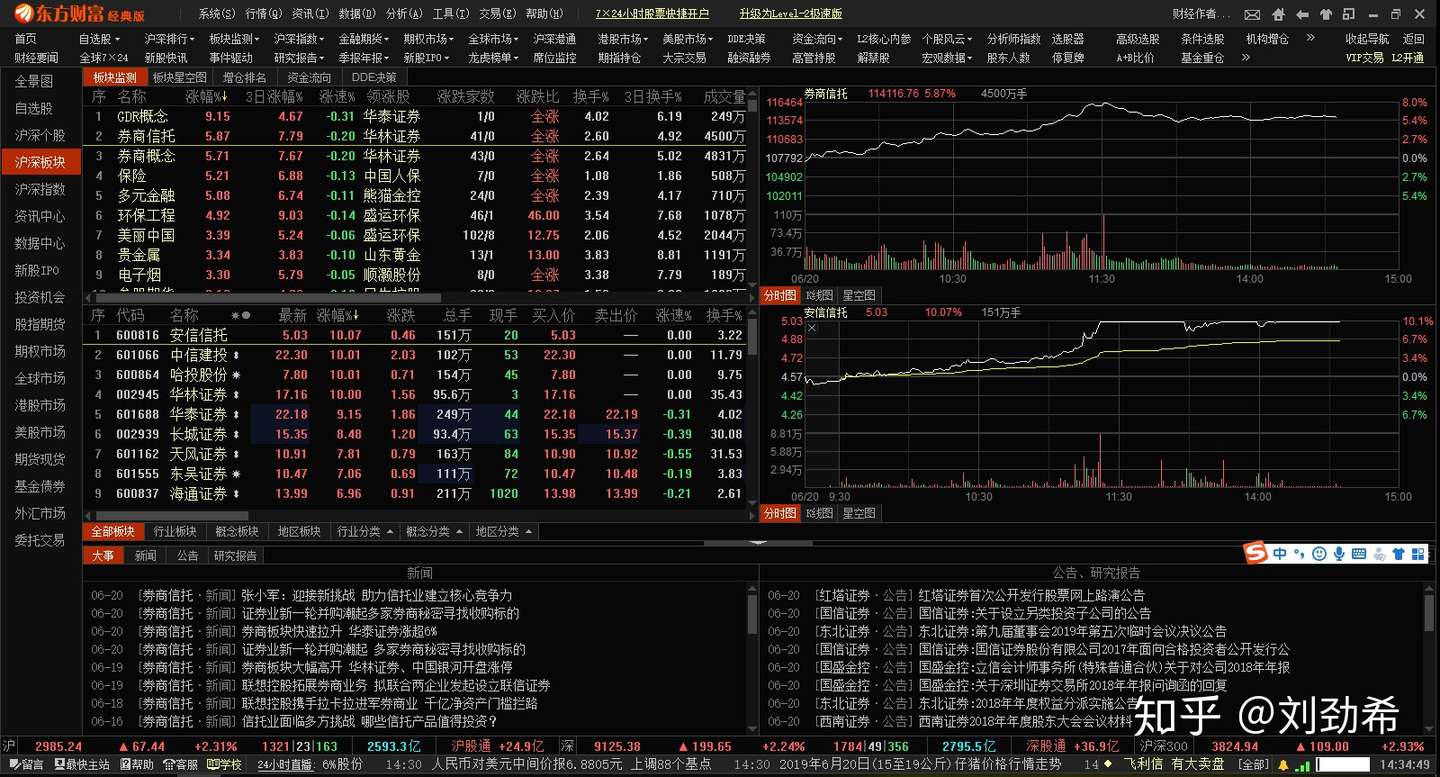Screen dimensions: 1440x777
Task: Click VIP交易 button
Action: (x=1365, y=58)
